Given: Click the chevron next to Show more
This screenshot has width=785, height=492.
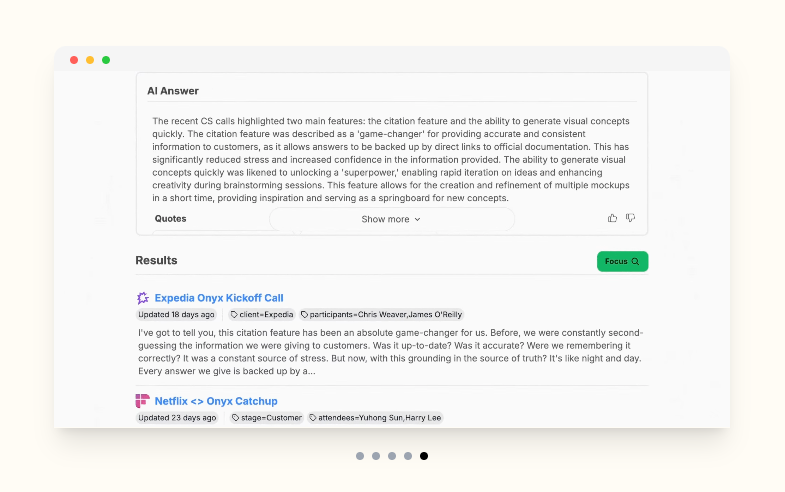Looking at the screenshot, I should (x=418, y=219).
